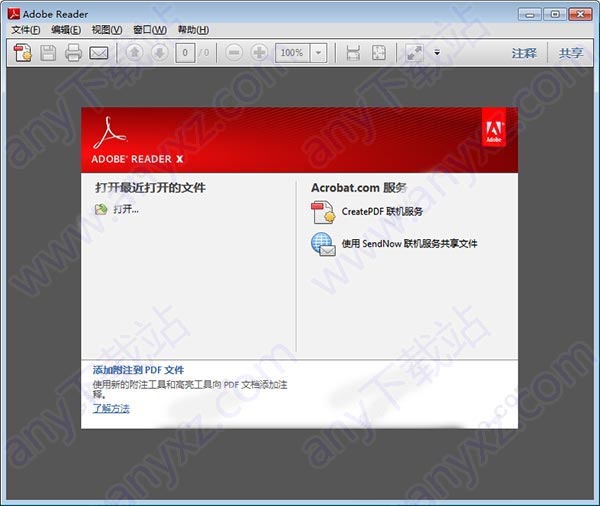Click the fit width scrolling icon
The height and width of the screenshot is (506, 600).
point(353,52)
